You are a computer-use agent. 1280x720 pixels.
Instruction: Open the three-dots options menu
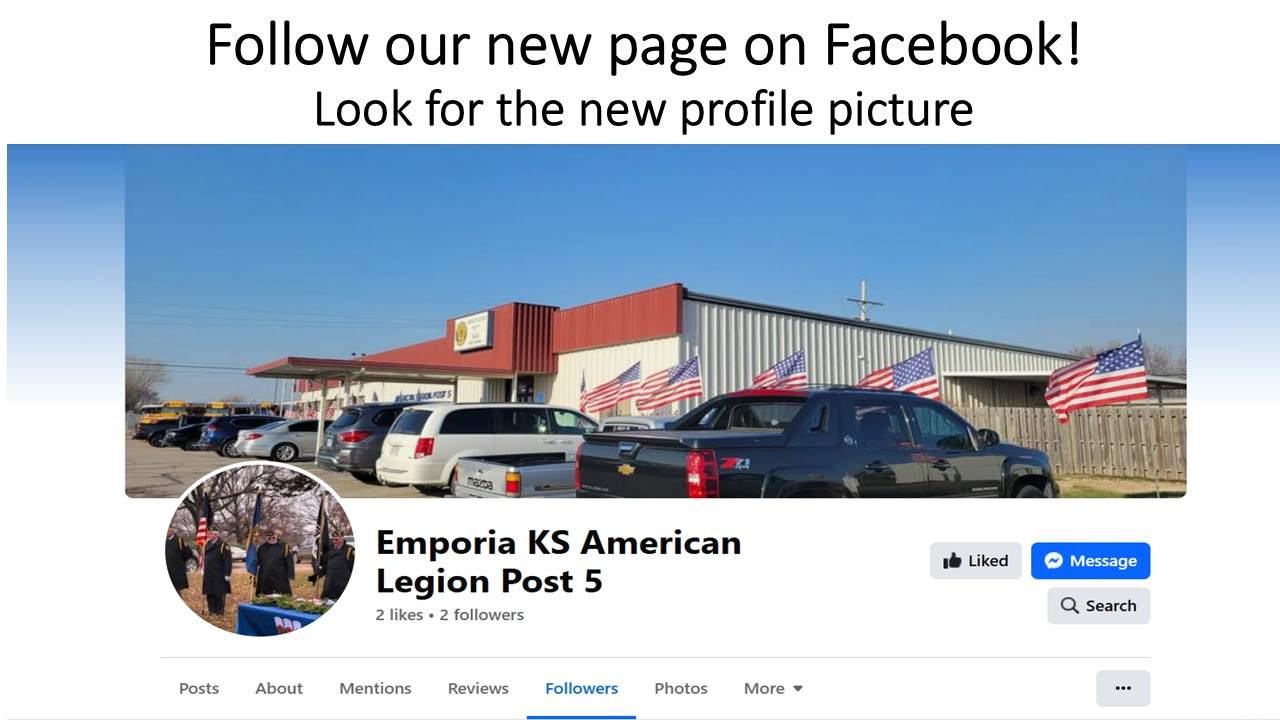(1123, 688)
